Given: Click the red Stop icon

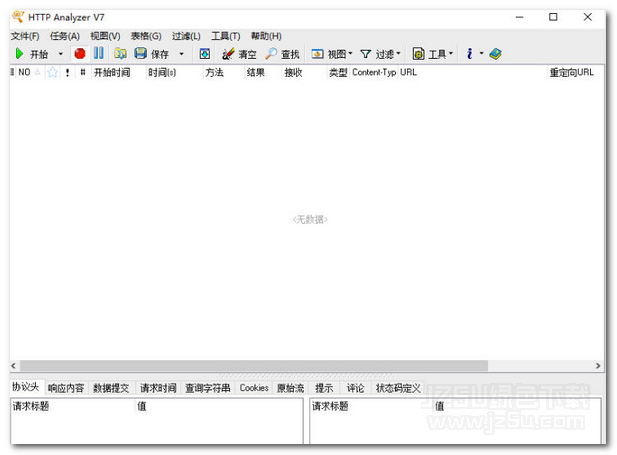Looking at the screenshot, I should 80,54.
